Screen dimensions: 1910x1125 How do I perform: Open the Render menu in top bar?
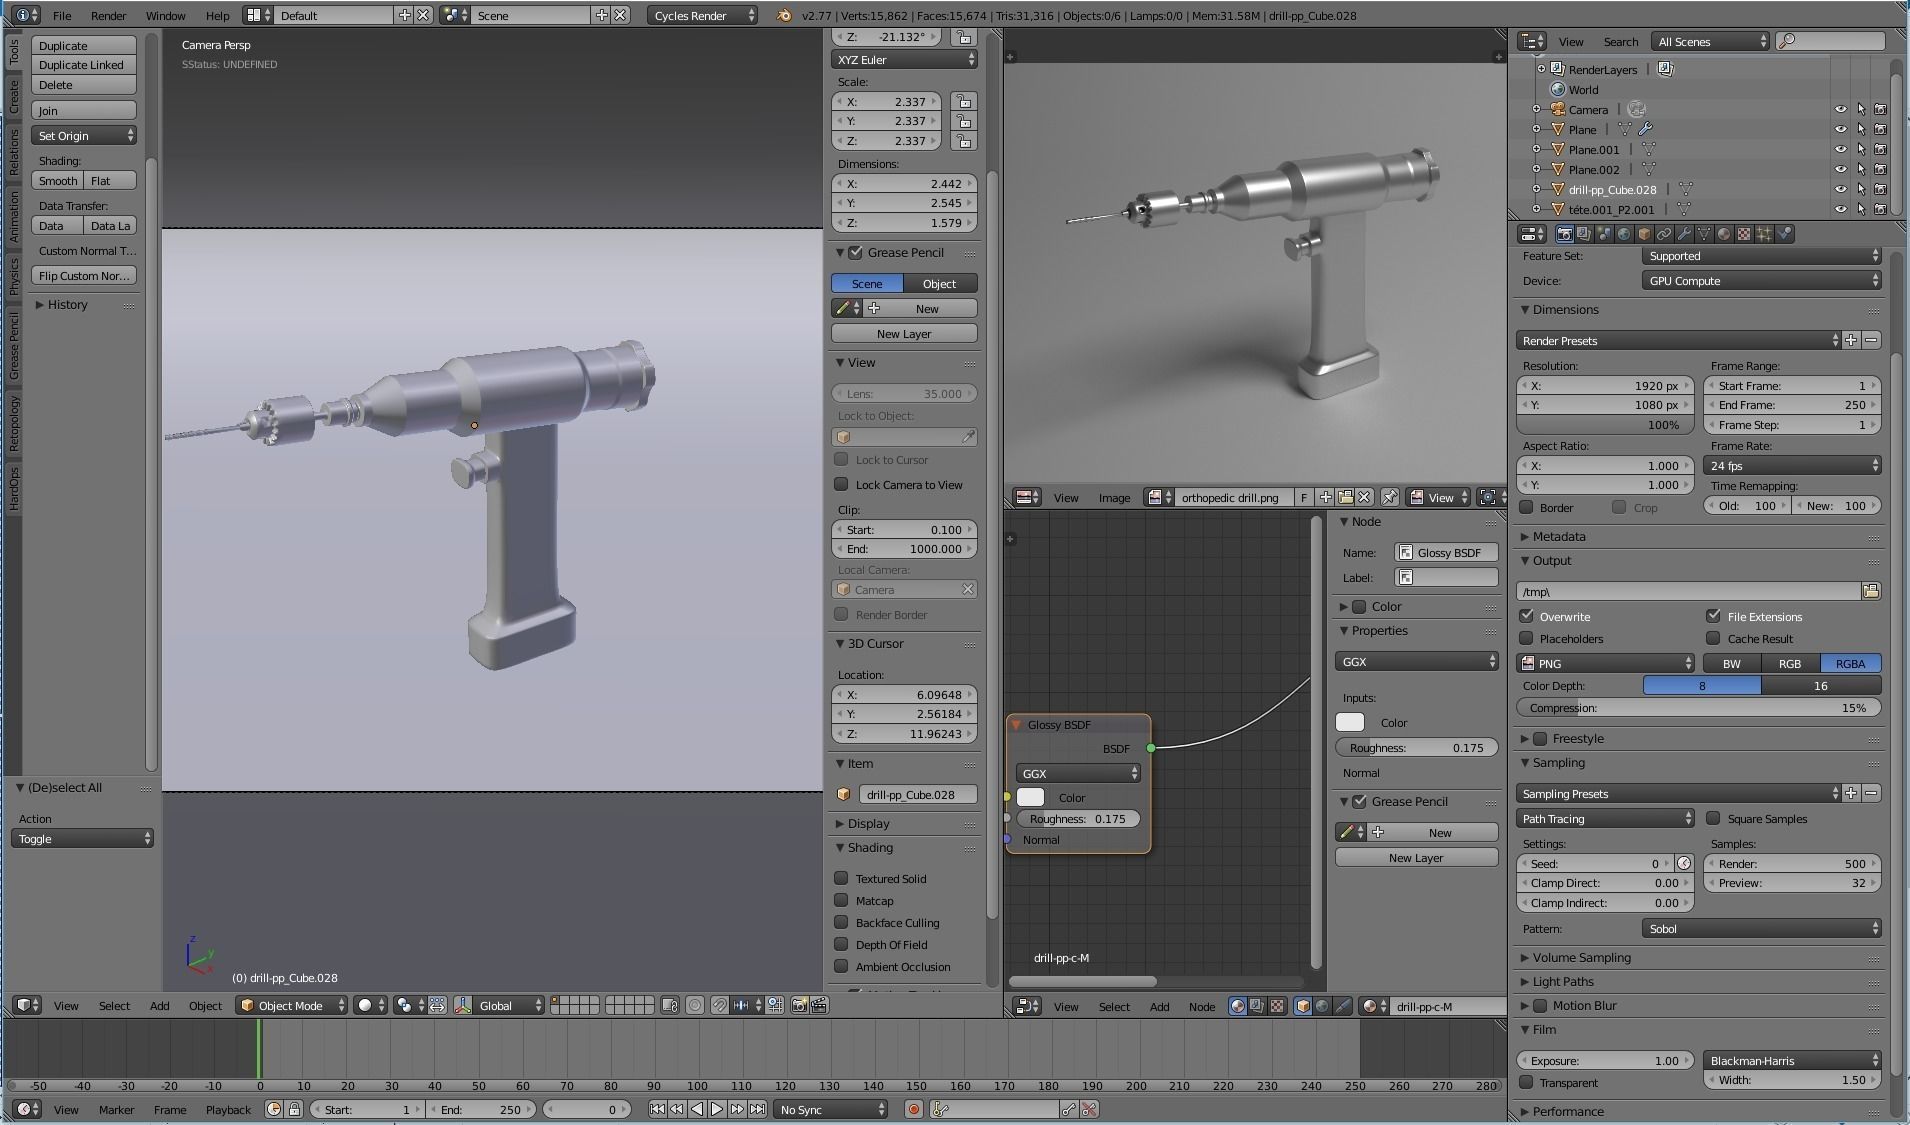pyautogui.click(x=108, y=15)
